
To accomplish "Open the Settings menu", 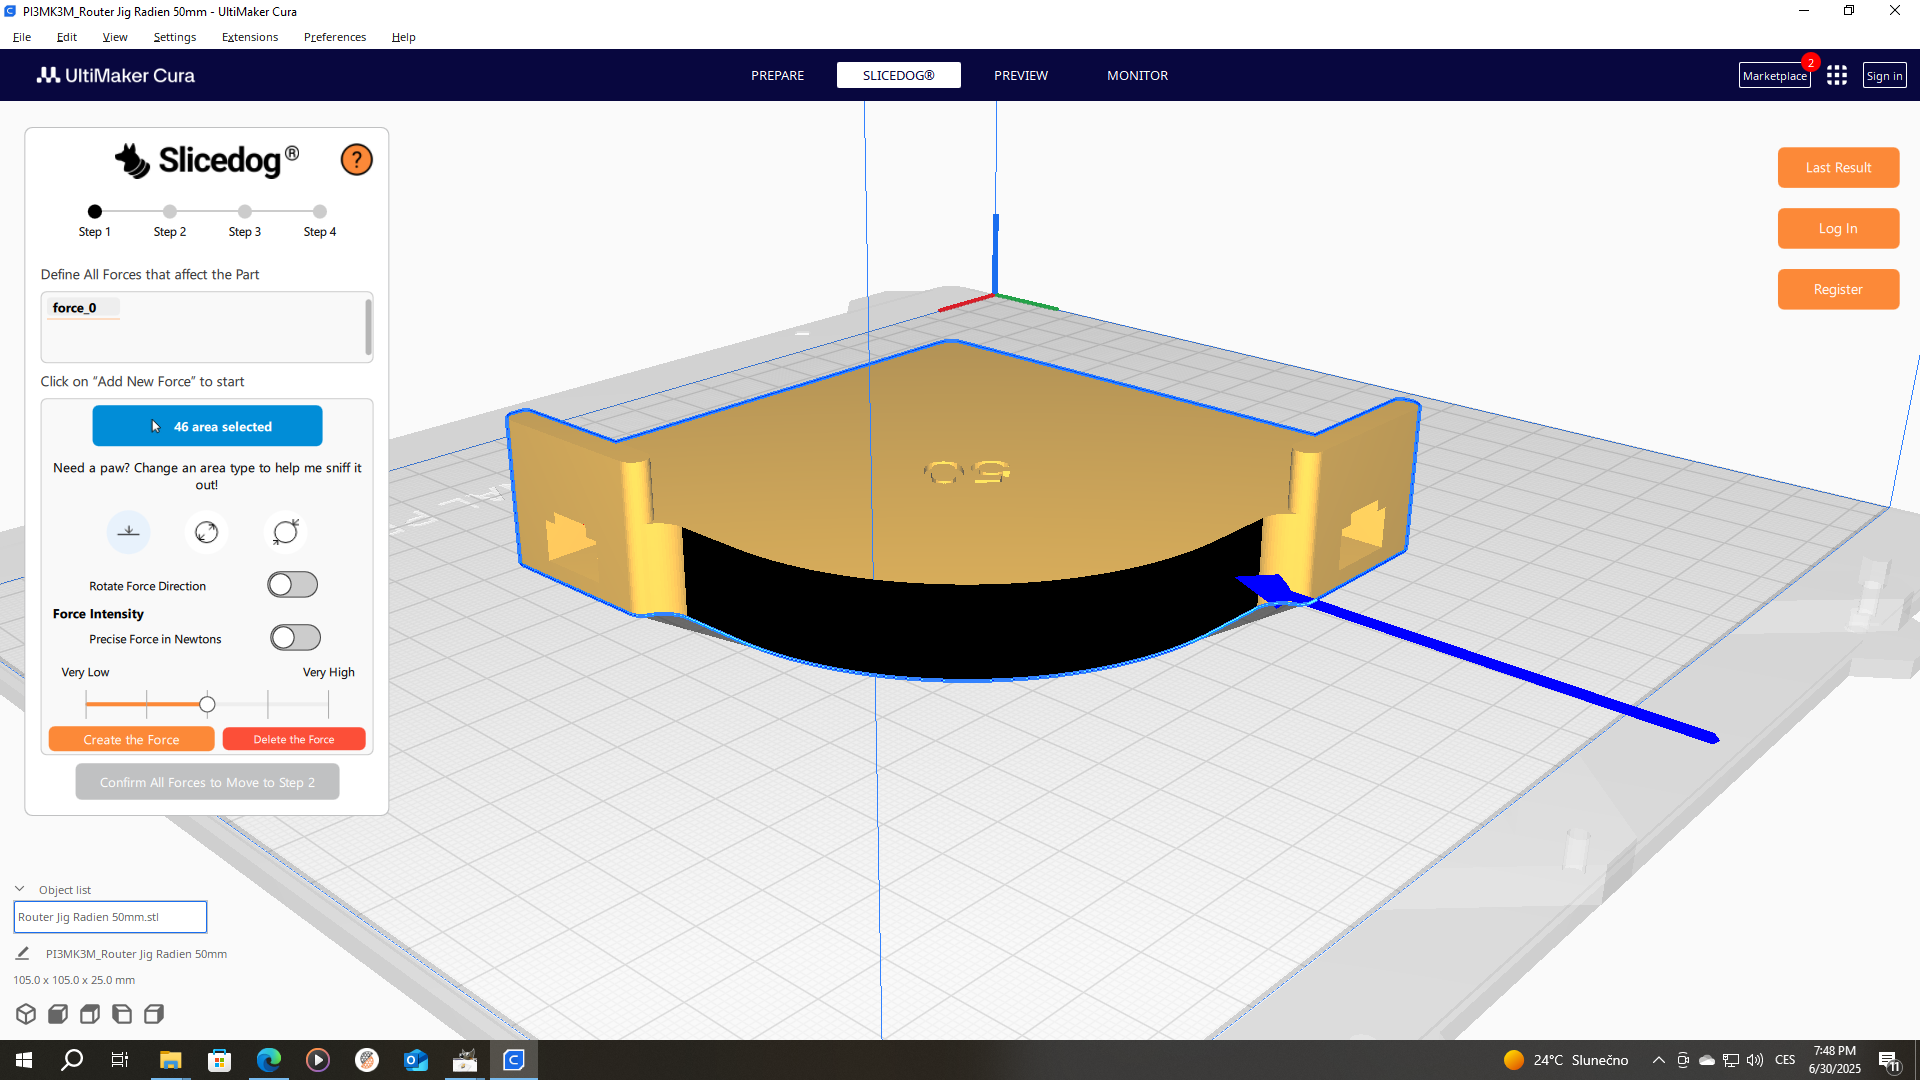I will (175, 37).
